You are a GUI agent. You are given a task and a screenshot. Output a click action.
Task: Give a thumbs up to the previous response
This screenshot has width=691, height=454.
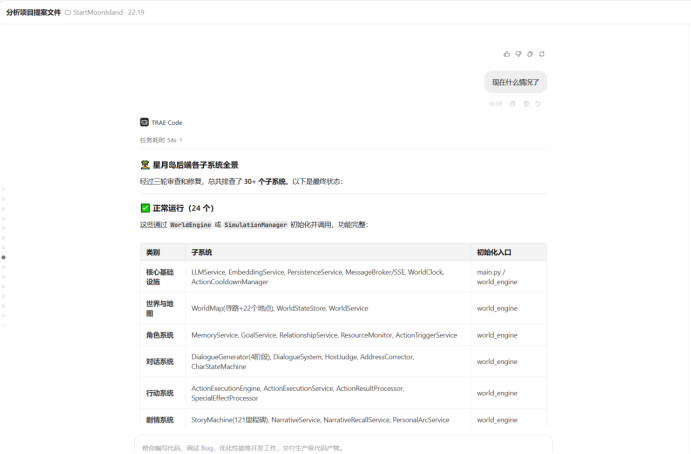(x=506, y=54)
